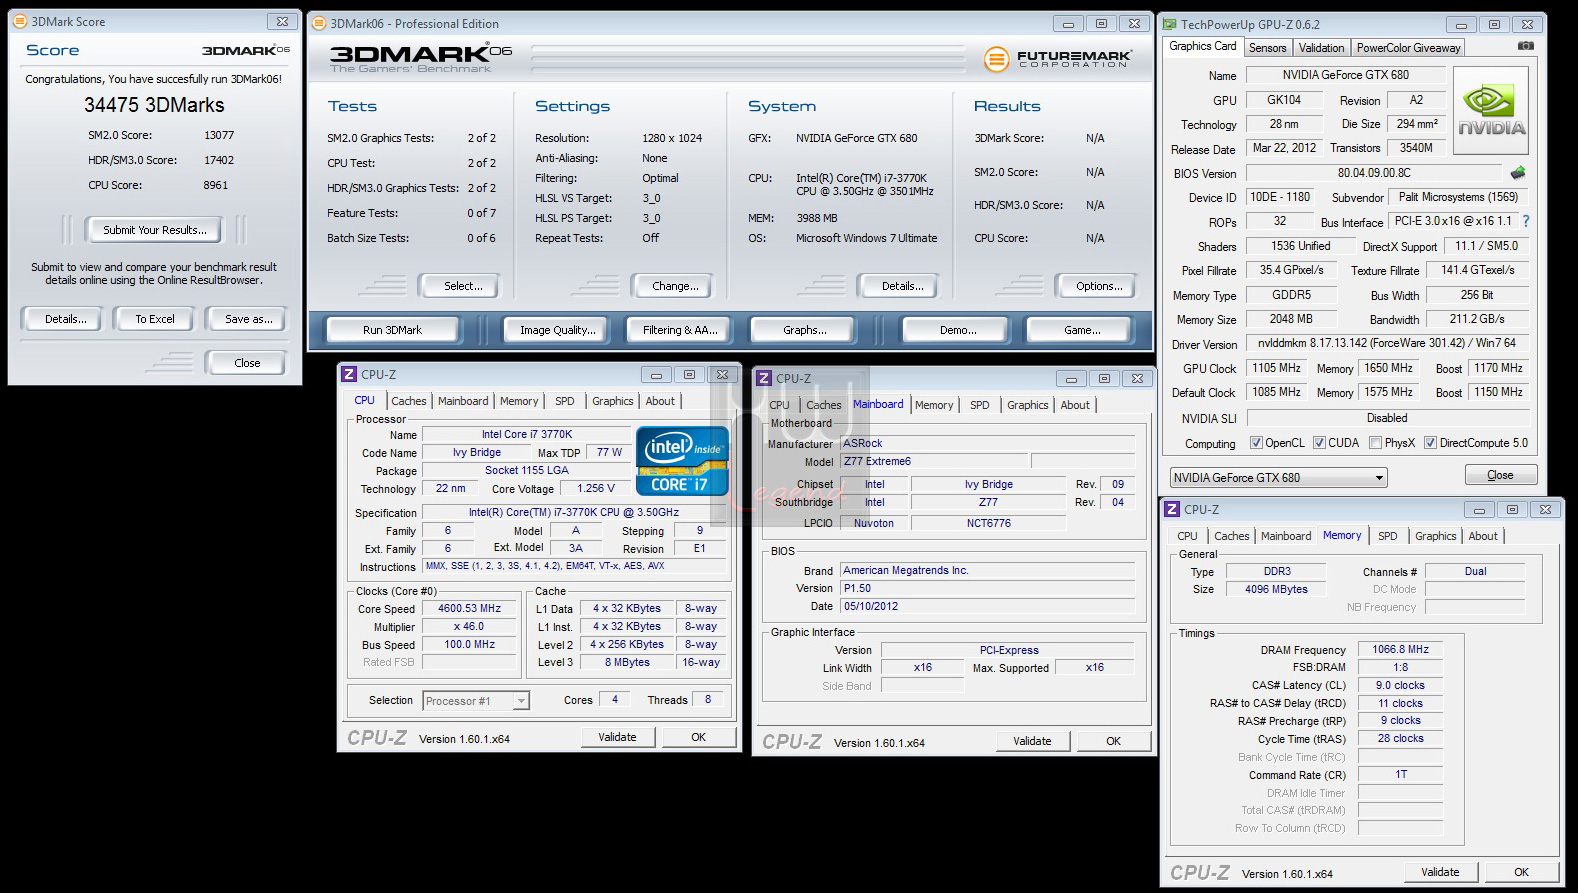The height and width of the screenshot is (893, 1578).
Task: Click Submit Your Results button
Action: pos(155,230)
